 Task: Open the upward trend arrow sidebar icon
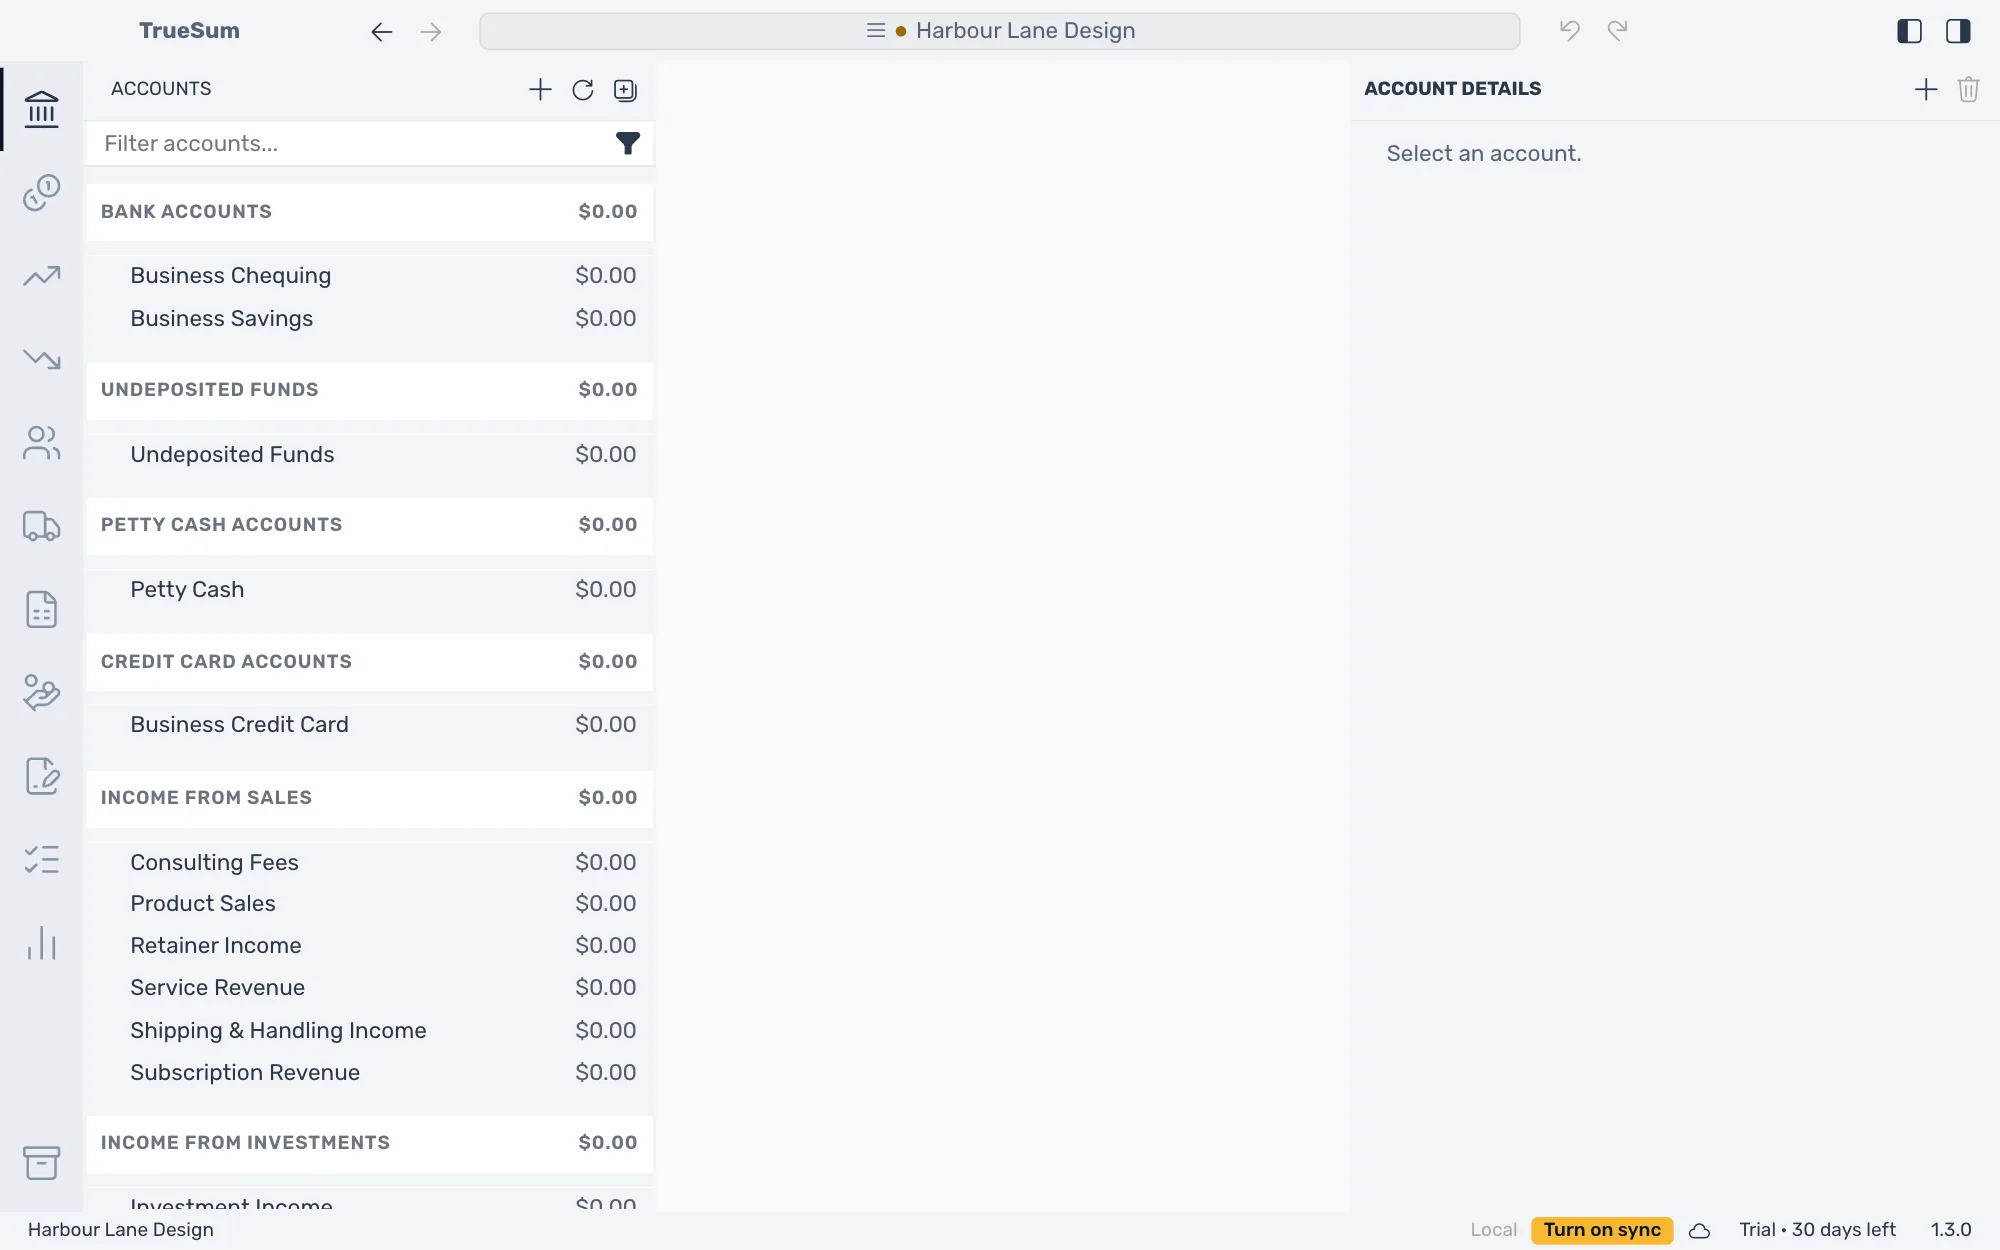[x=41, y=276]
